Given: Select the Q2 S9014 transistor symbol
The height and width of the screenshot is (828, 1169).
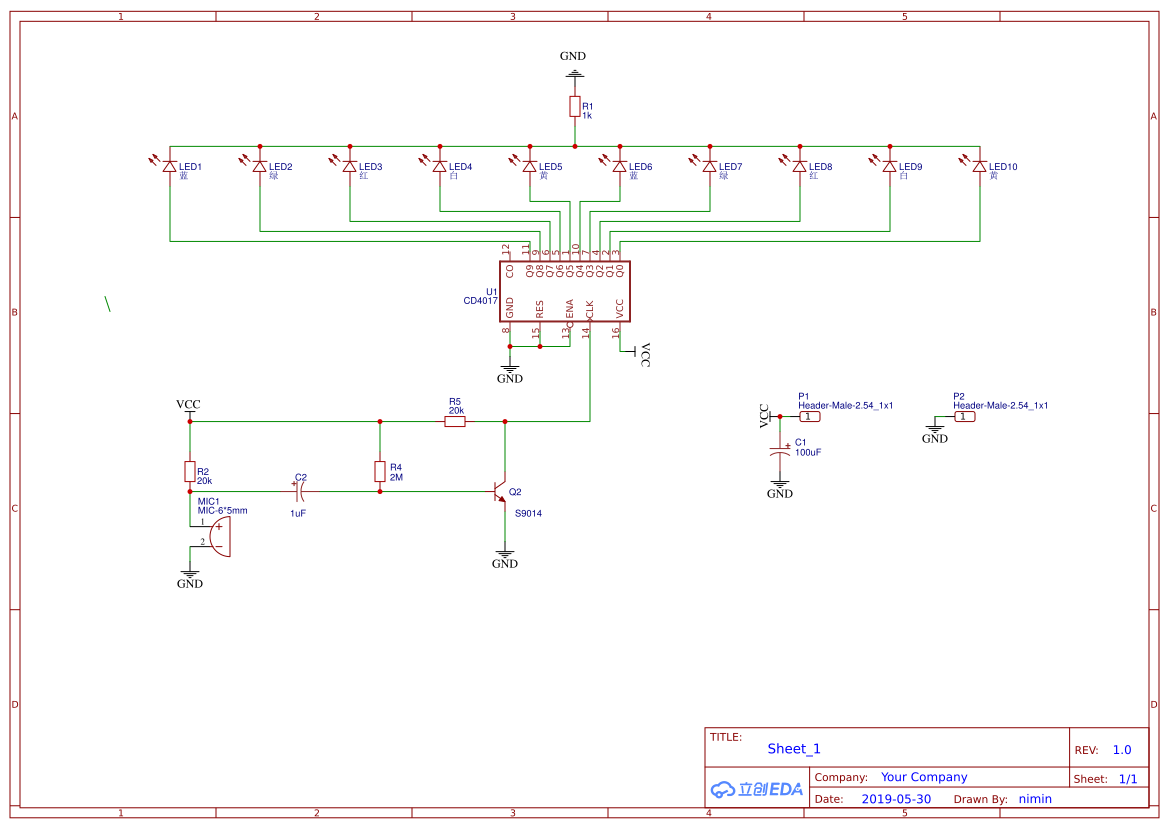Looking at the screenshot, I should (x=501, y=492).
